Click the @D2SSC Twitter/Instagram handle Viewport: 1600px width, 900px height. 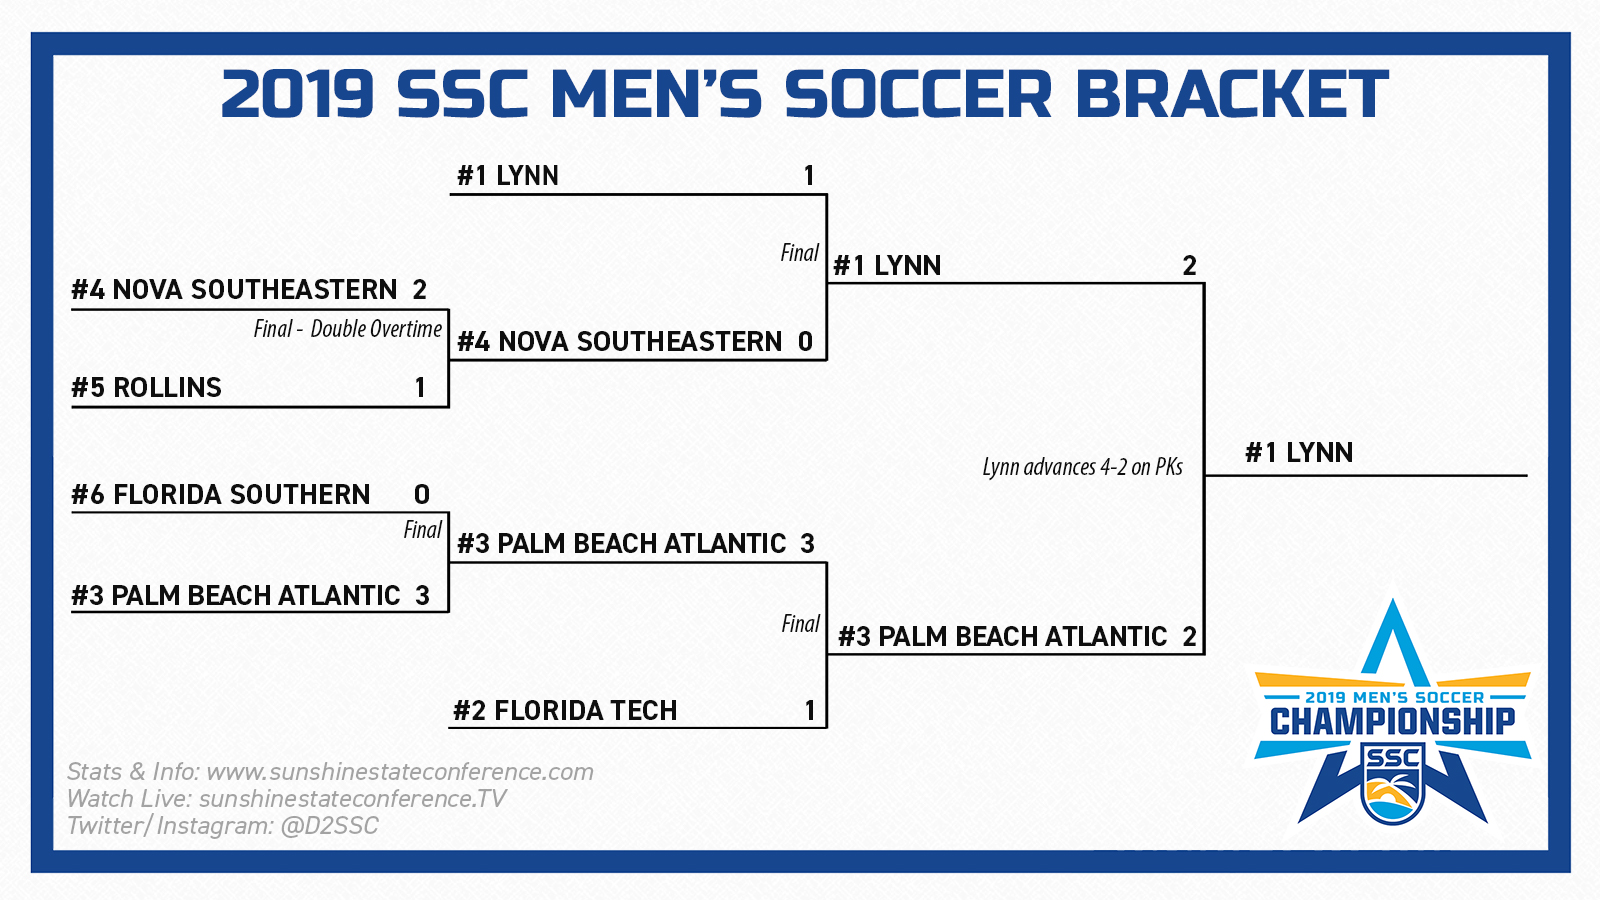point(329,826)
